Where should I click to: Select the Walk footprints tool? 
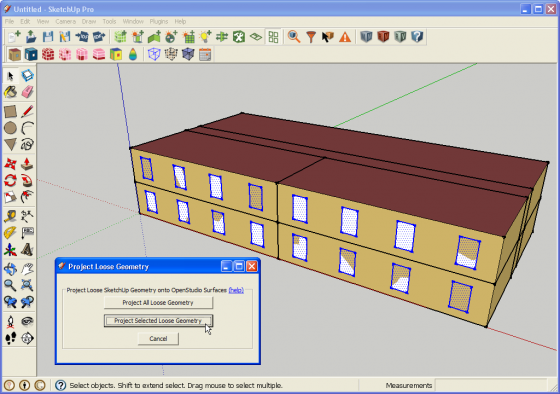pos(10,338)
